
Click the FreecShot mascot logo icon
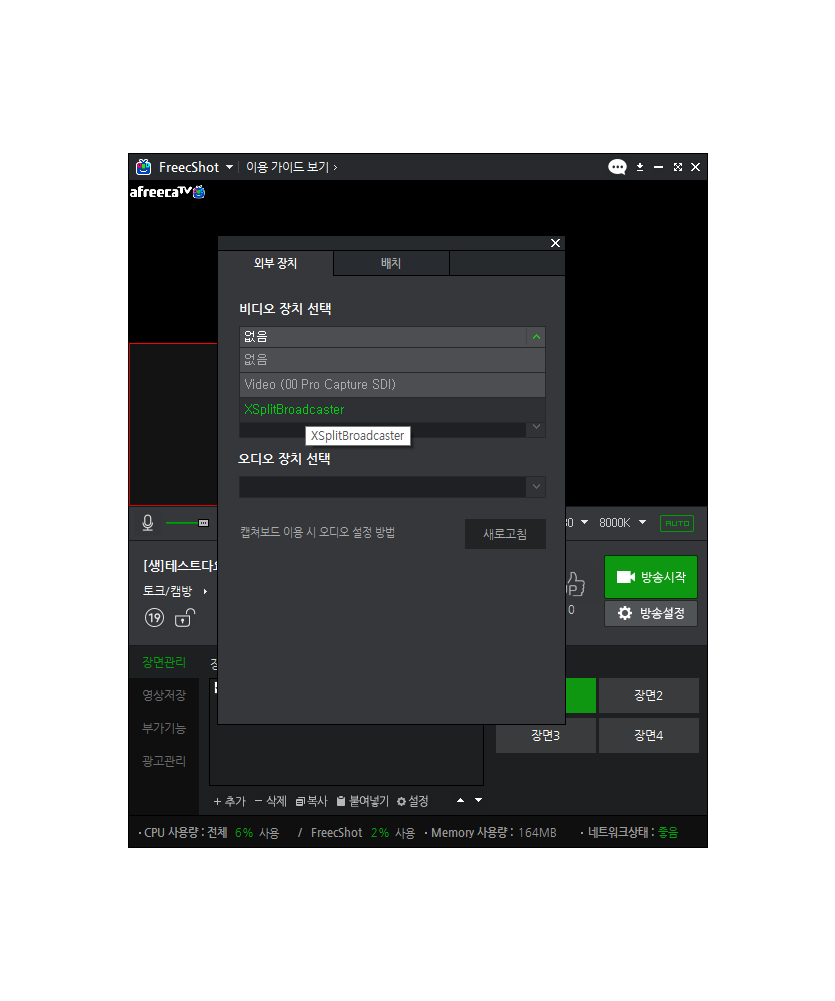pyautogui.click(x=144, y=167)
